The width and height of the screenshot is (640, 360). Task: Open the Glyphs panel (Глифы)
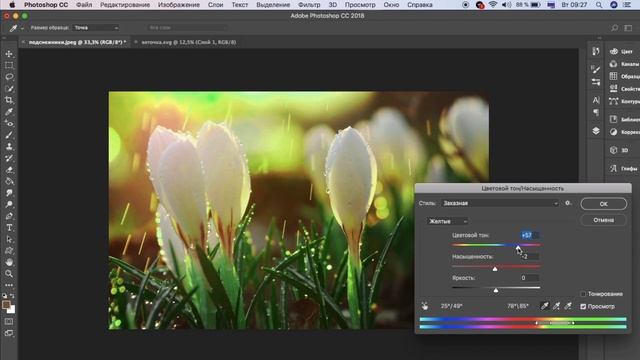624,168
